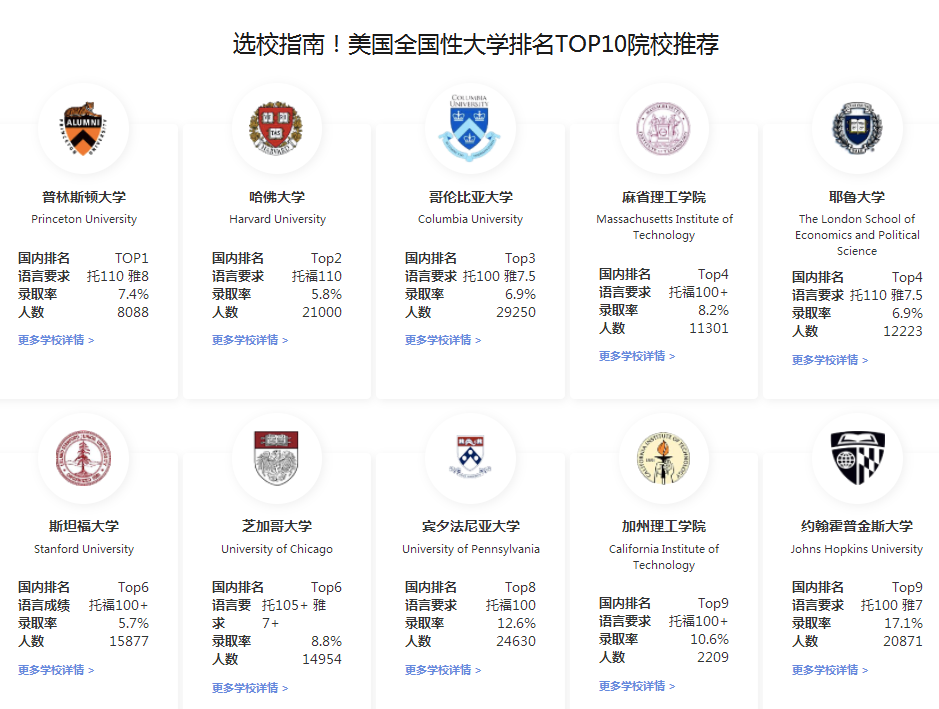Click the Caltech torch seal logo
The image size is (939, 709).
point(663,458)
